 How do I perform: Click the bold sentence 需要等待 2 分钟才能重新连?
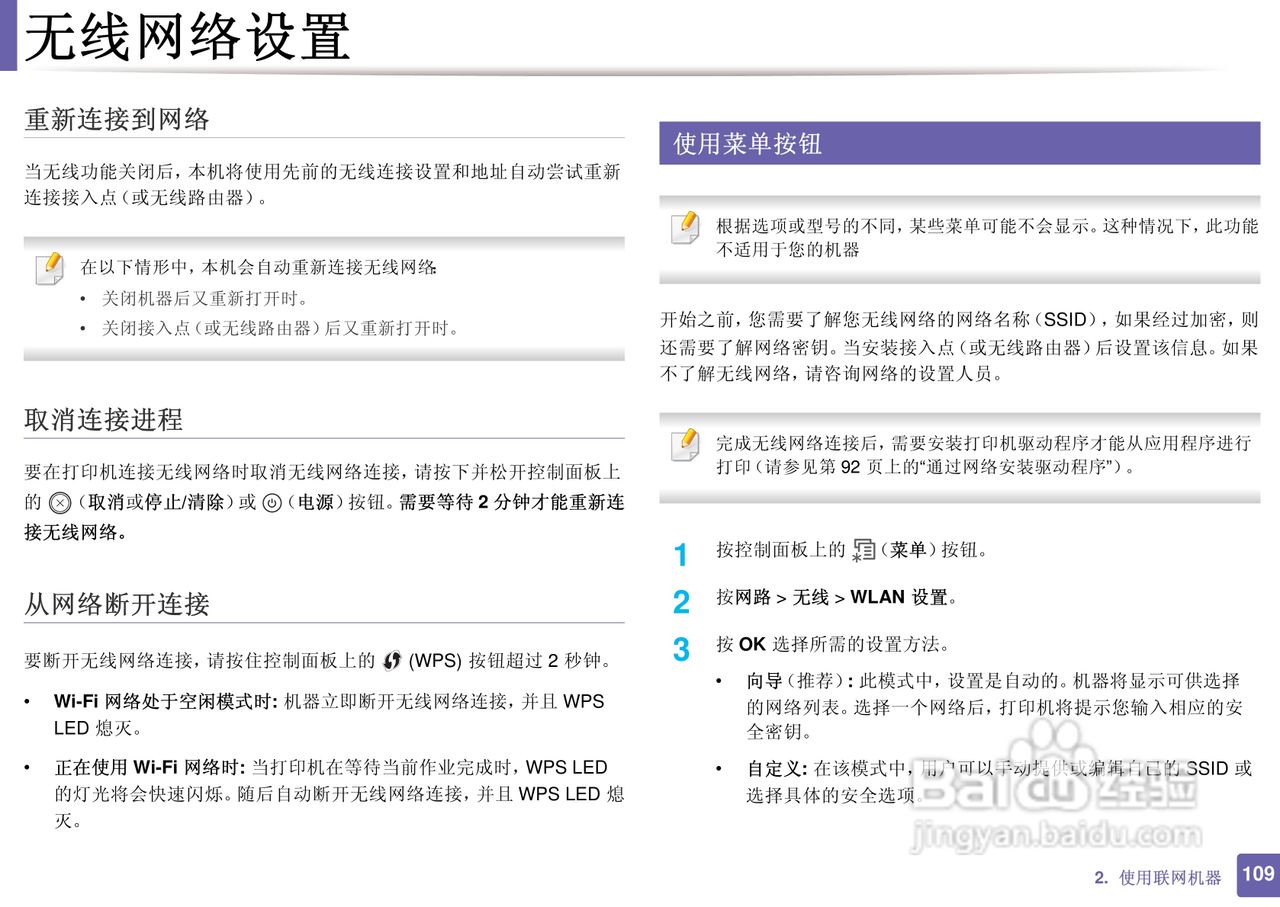(512, 502)
